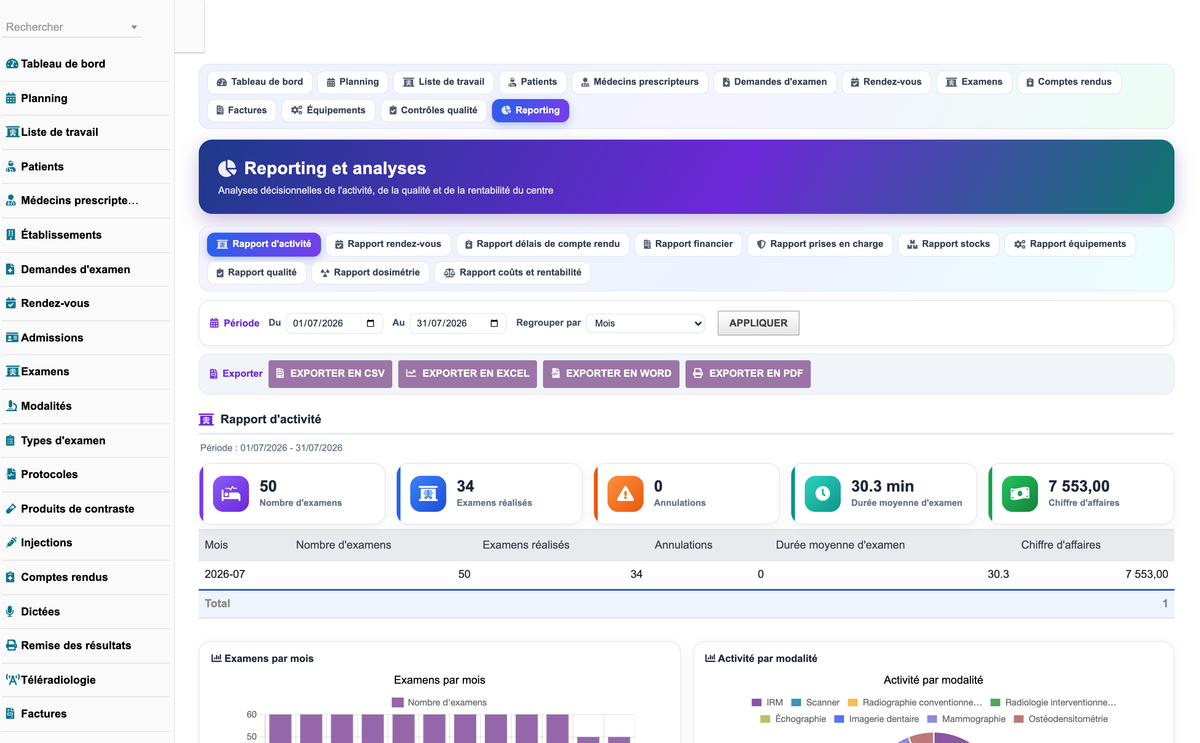This screenshot has width=1200, height=743.
Task: Click the Exporter file icon label
Action: (213, 374)
